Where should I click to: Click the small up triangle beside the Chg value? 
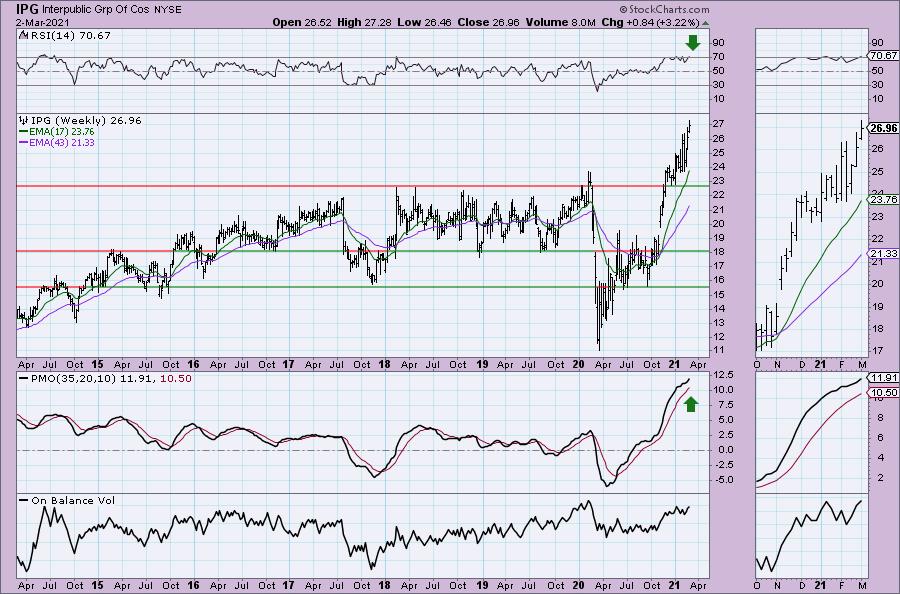[x=705, y=23]
